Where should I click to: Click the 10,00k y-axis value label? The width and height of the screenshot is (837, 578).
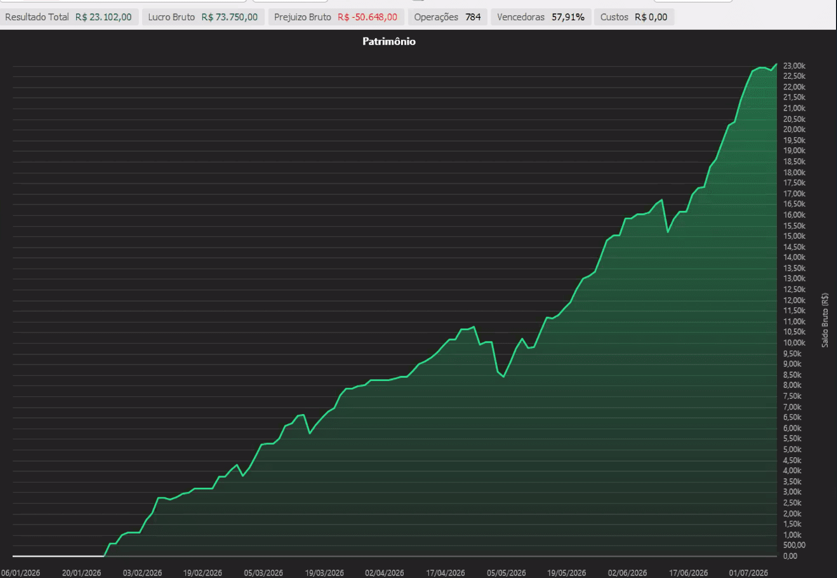(794, 343)
